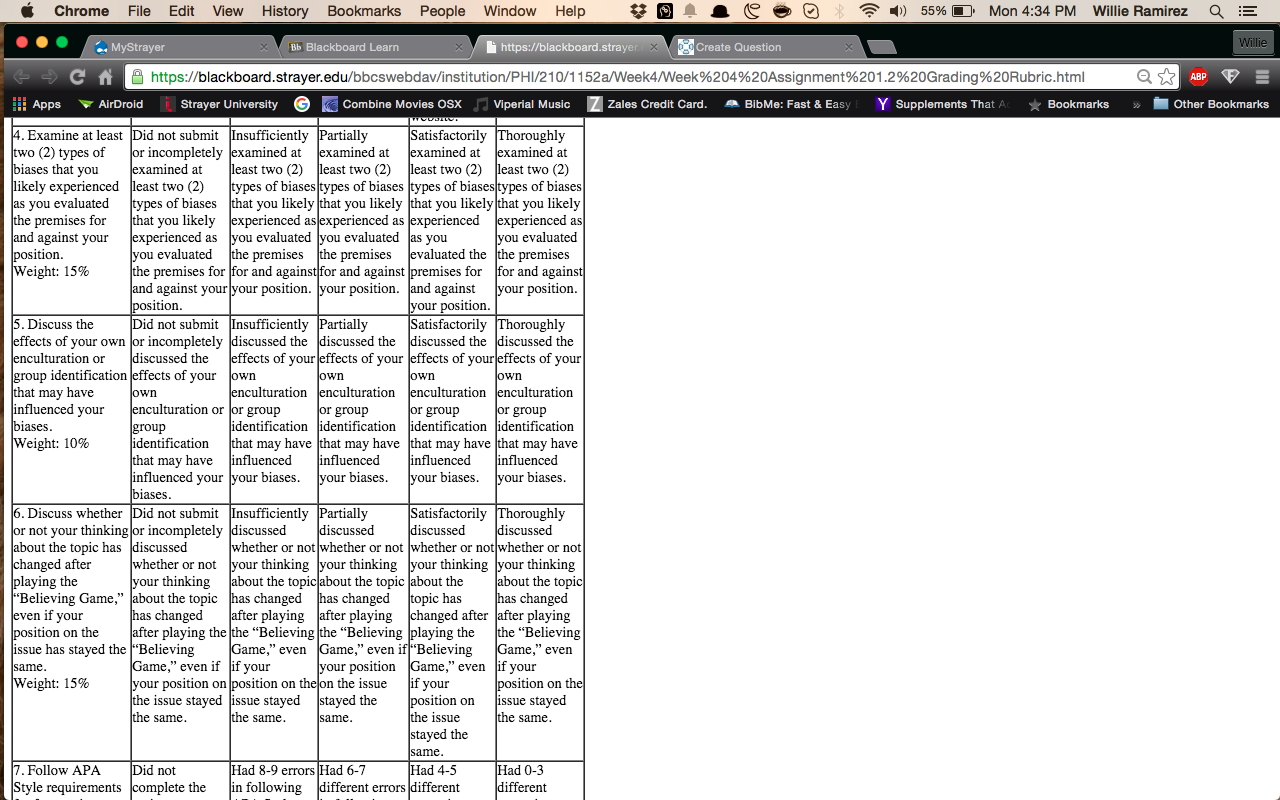This screenshot has width=1280, height=800.
Task: Open the Wi-Fi status menu
Action: pos(868,11)
